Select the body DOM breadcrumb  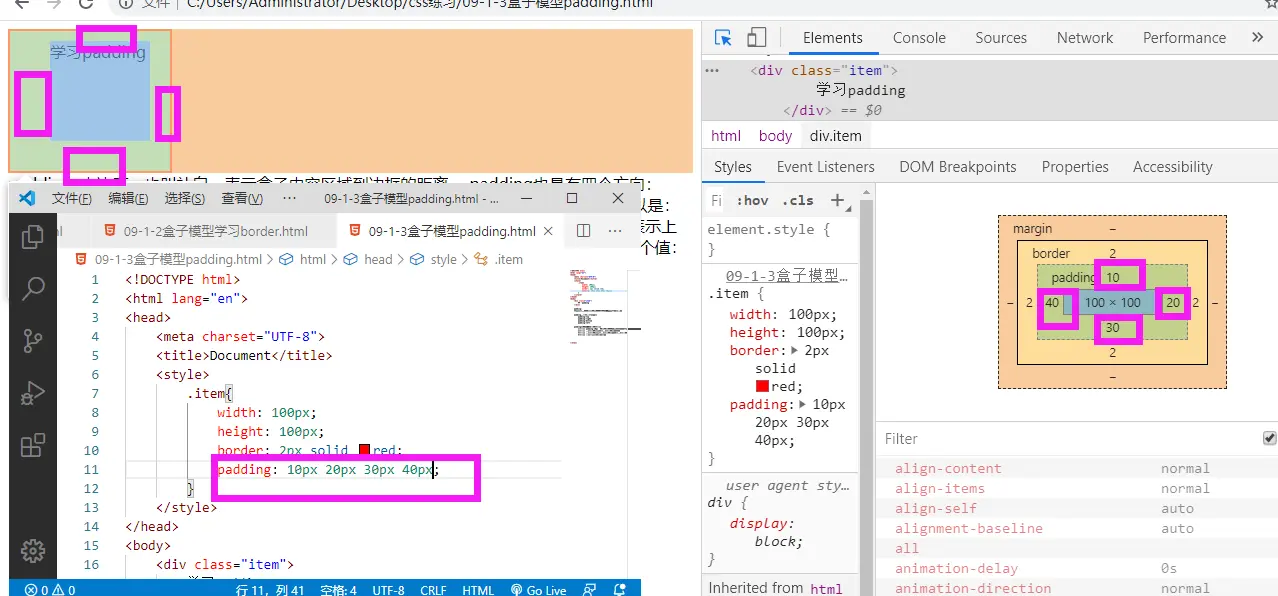775,136
